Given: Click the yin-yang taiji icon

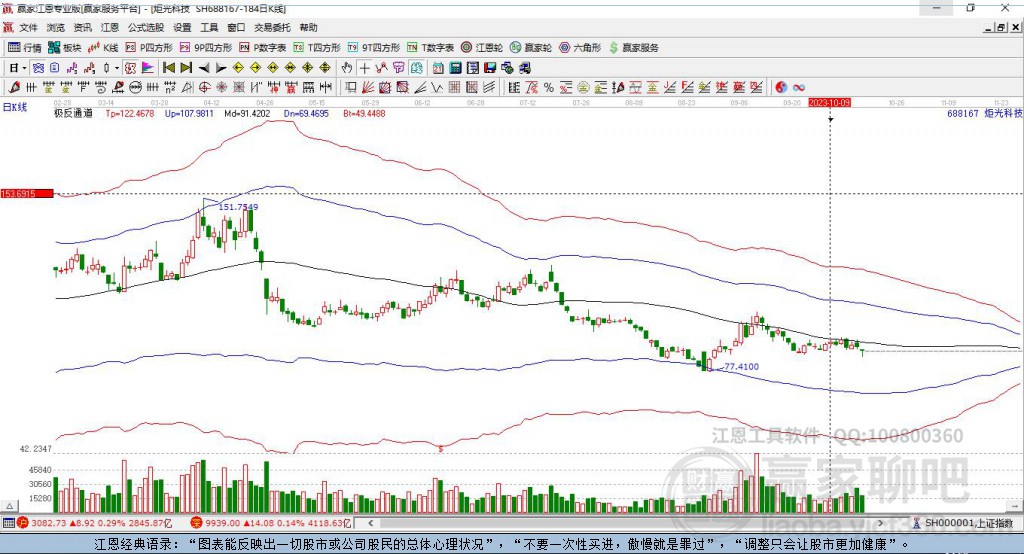Looking at the screenshot, I should [x=781, y=88].
